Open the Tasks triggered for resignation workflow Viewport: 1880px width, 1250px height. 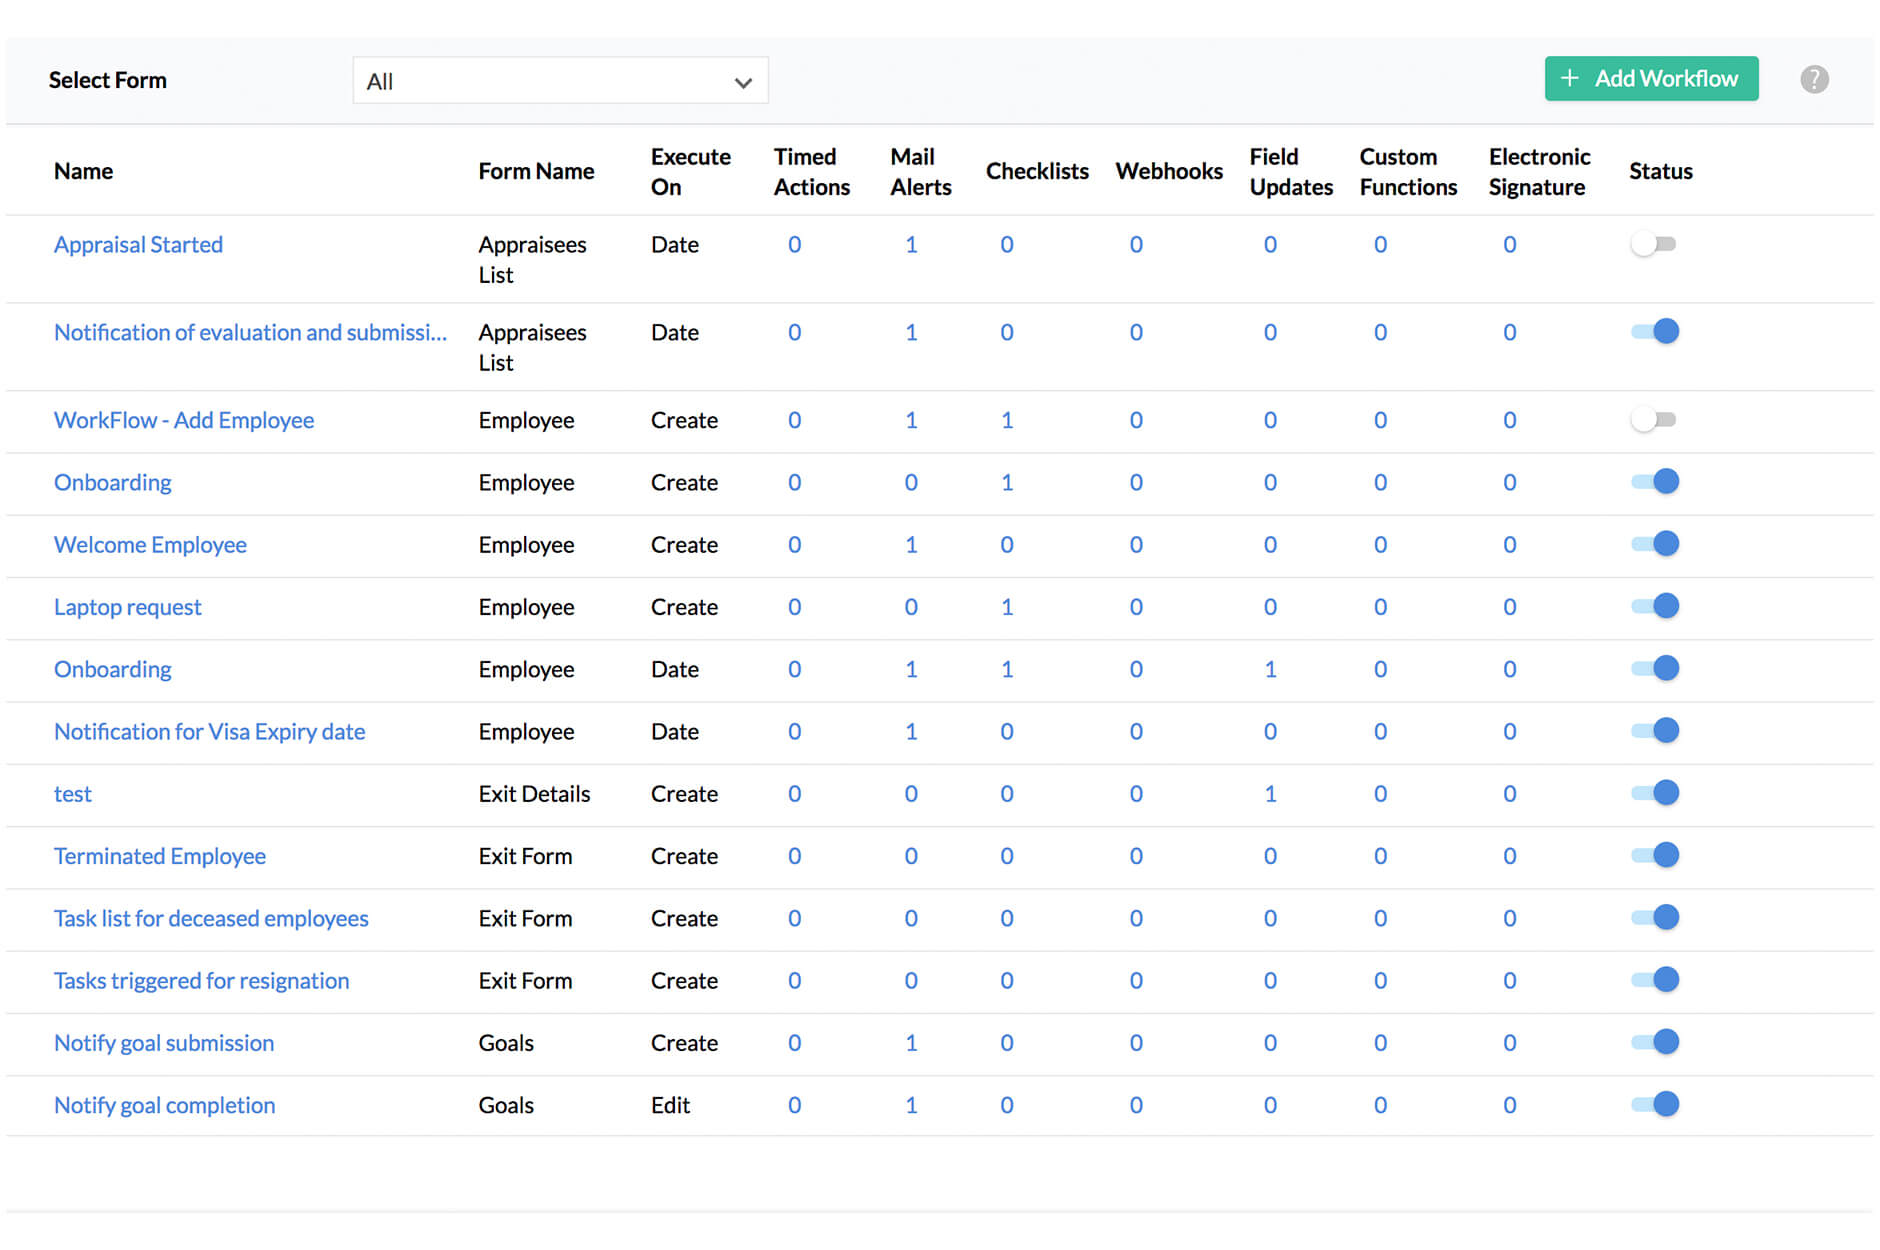(x=201, y=980)
